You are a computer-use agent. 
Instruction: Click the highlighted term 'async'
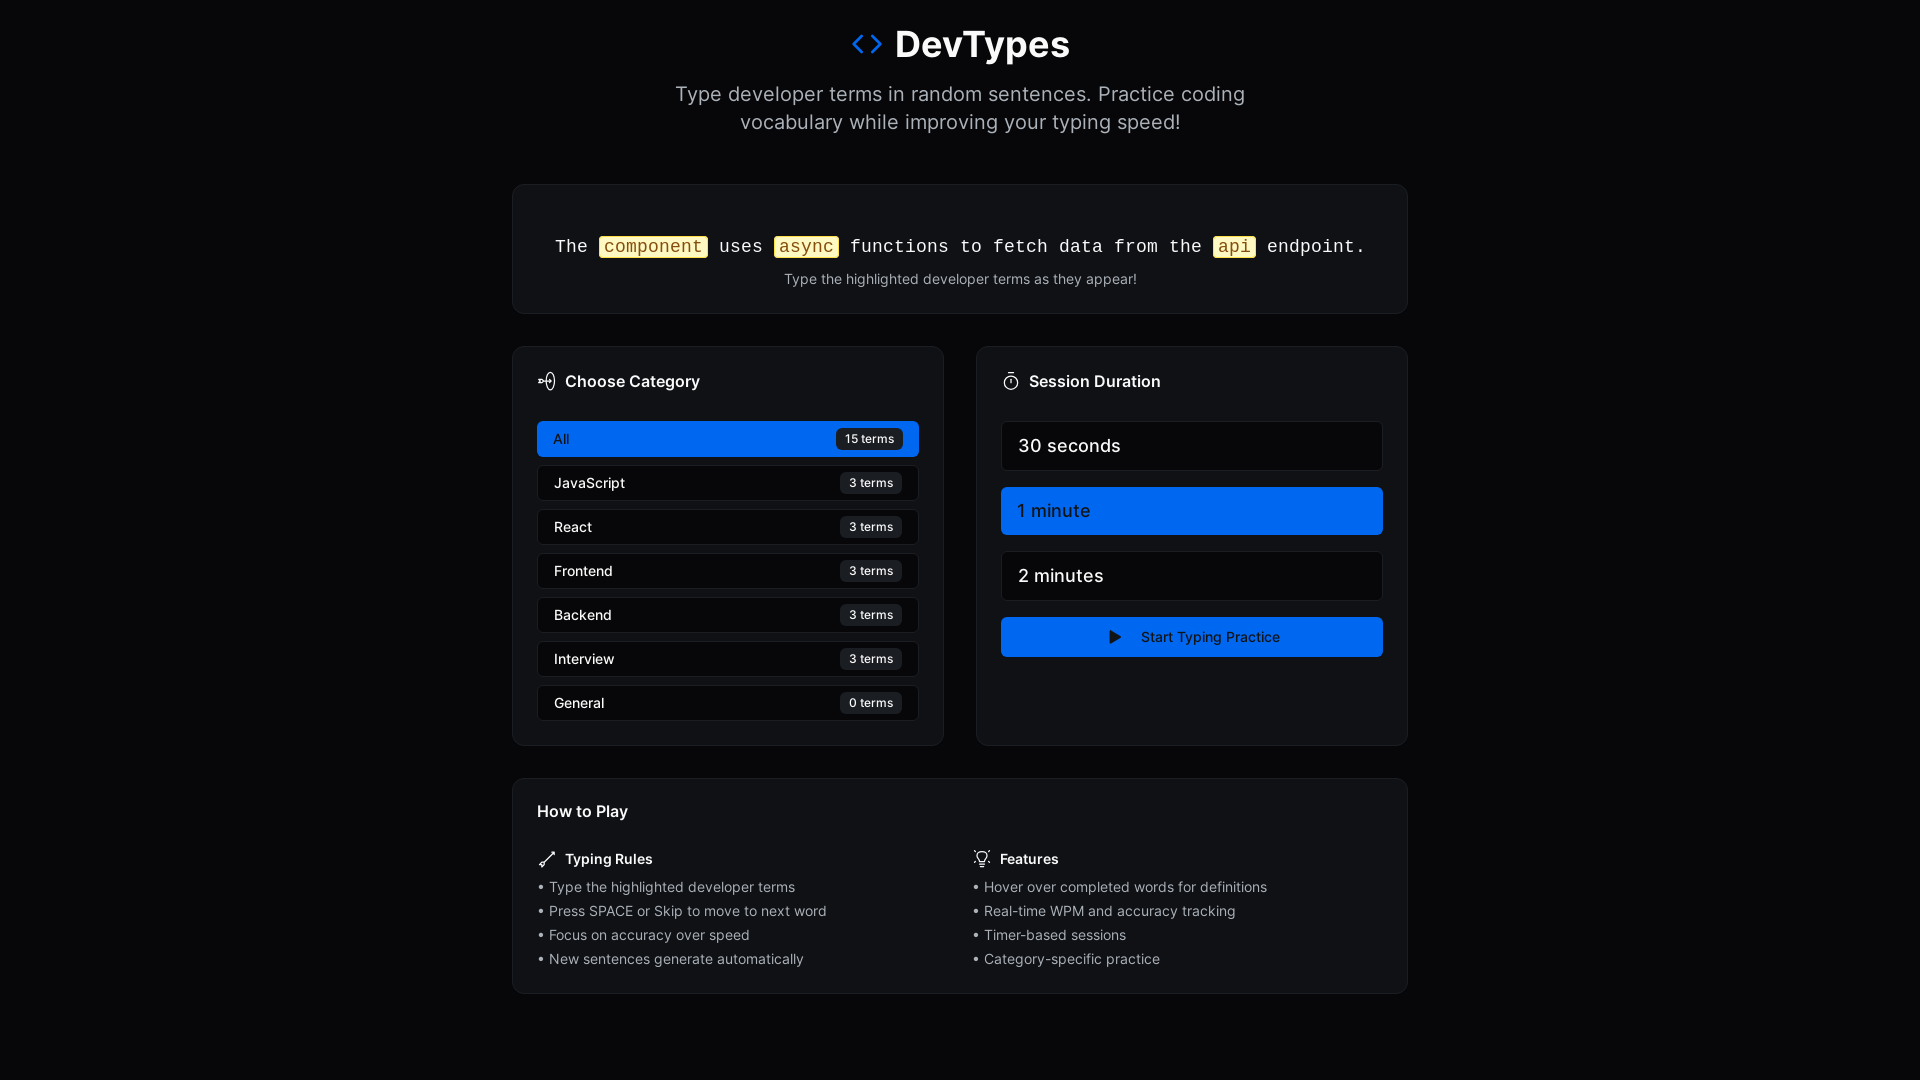click(x=806, y=247)
